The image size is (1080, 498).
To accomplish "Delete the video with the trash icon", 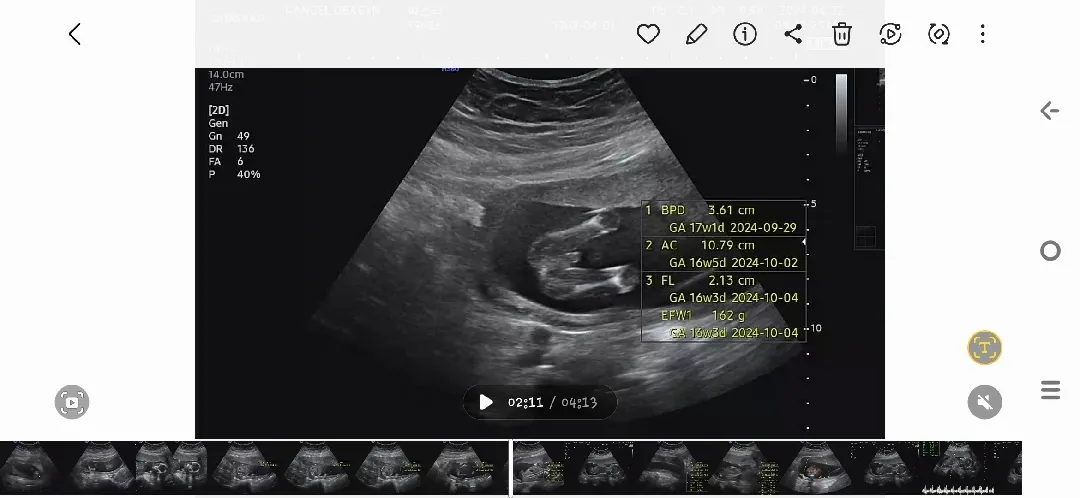I will (842, 34).
